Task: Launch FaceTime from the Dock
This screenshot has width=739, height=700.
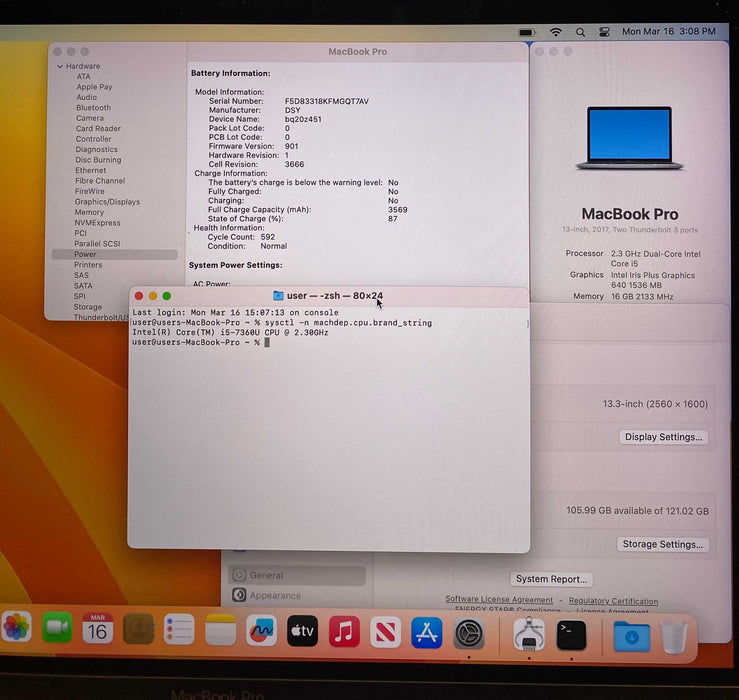Action: coord(57,627)
